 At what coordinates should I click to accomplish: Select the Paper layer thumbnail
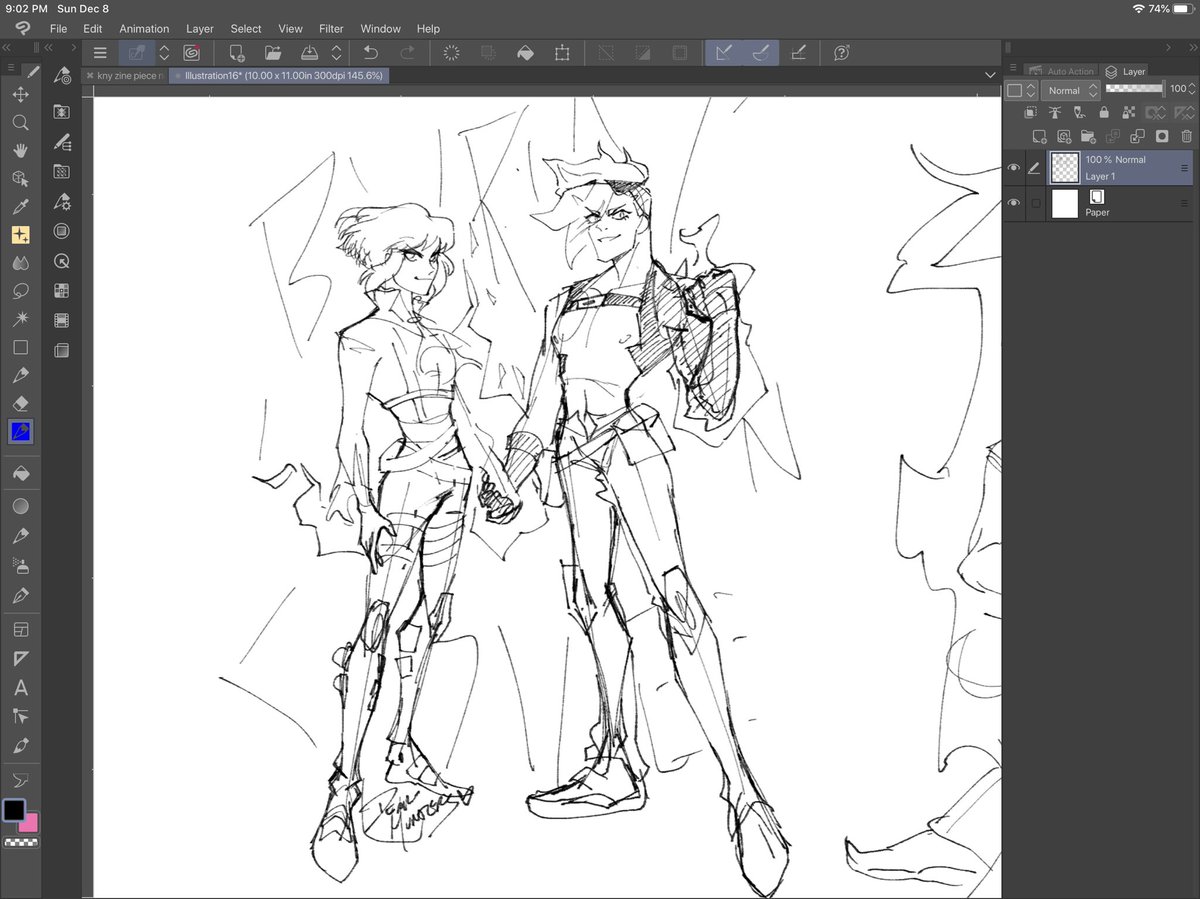(1065, 203)
